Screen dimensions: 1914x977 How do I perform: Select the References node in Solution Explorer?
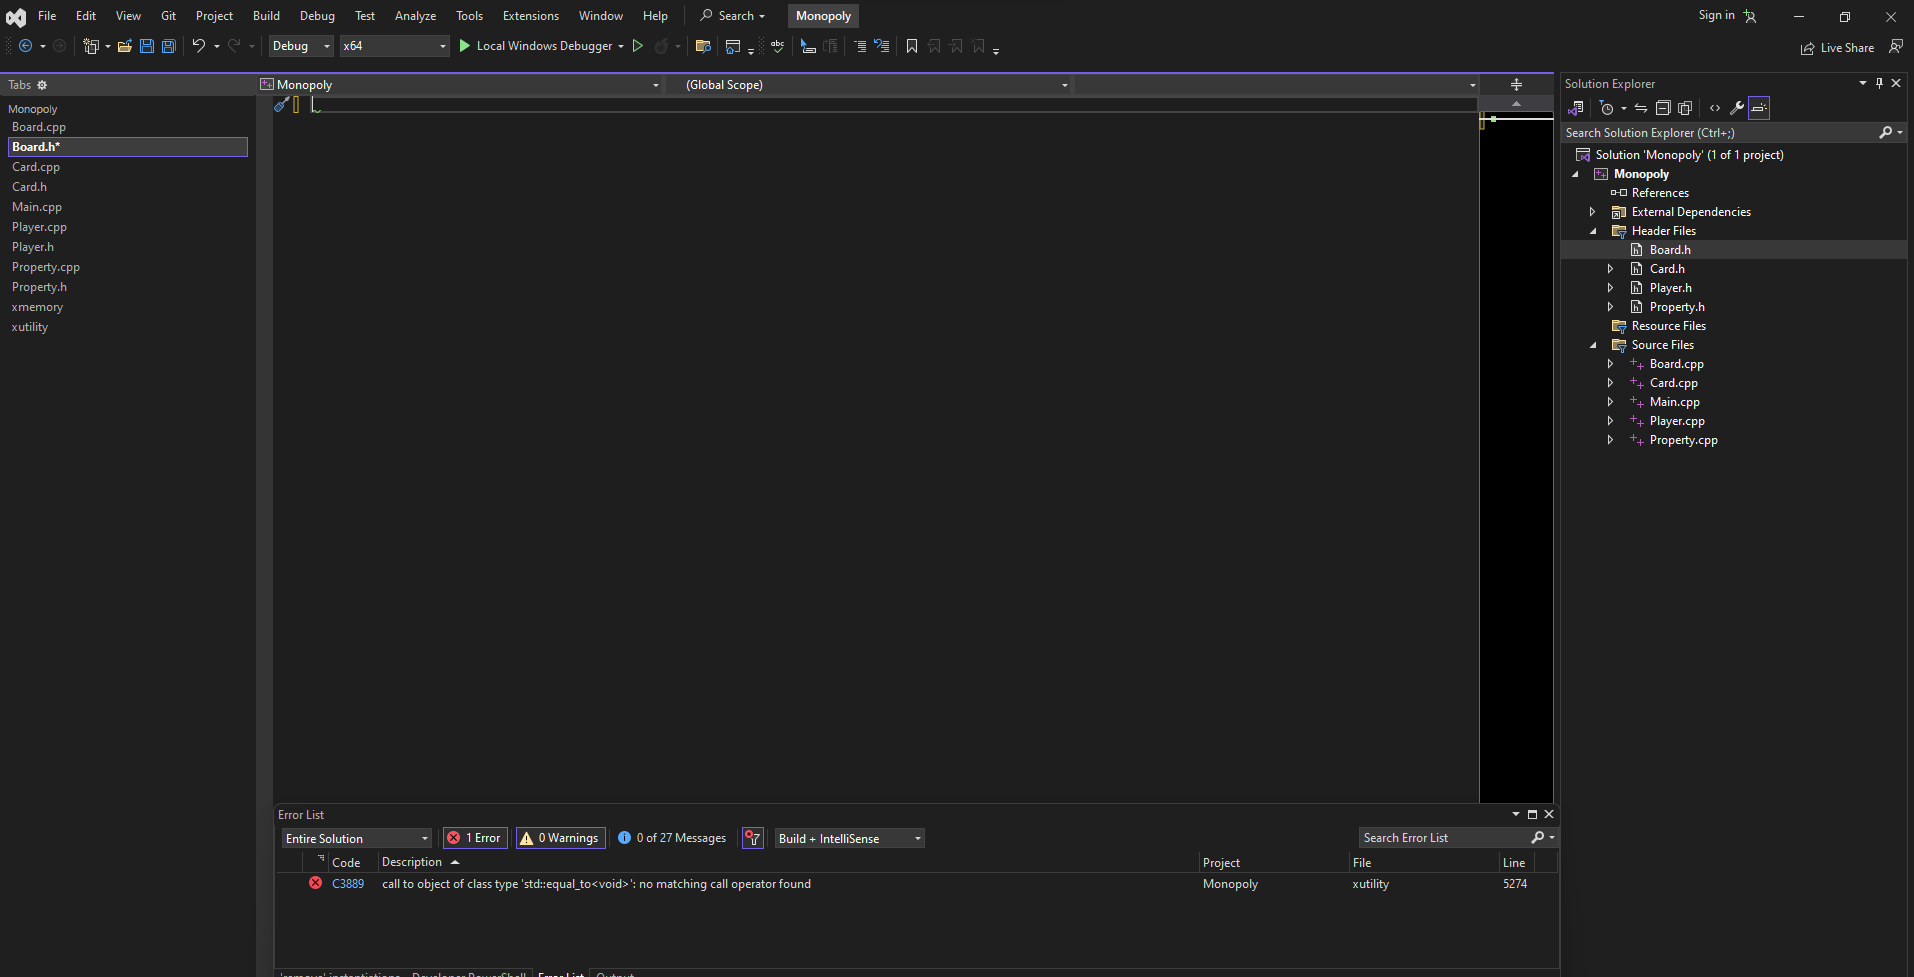(1660, 193)
